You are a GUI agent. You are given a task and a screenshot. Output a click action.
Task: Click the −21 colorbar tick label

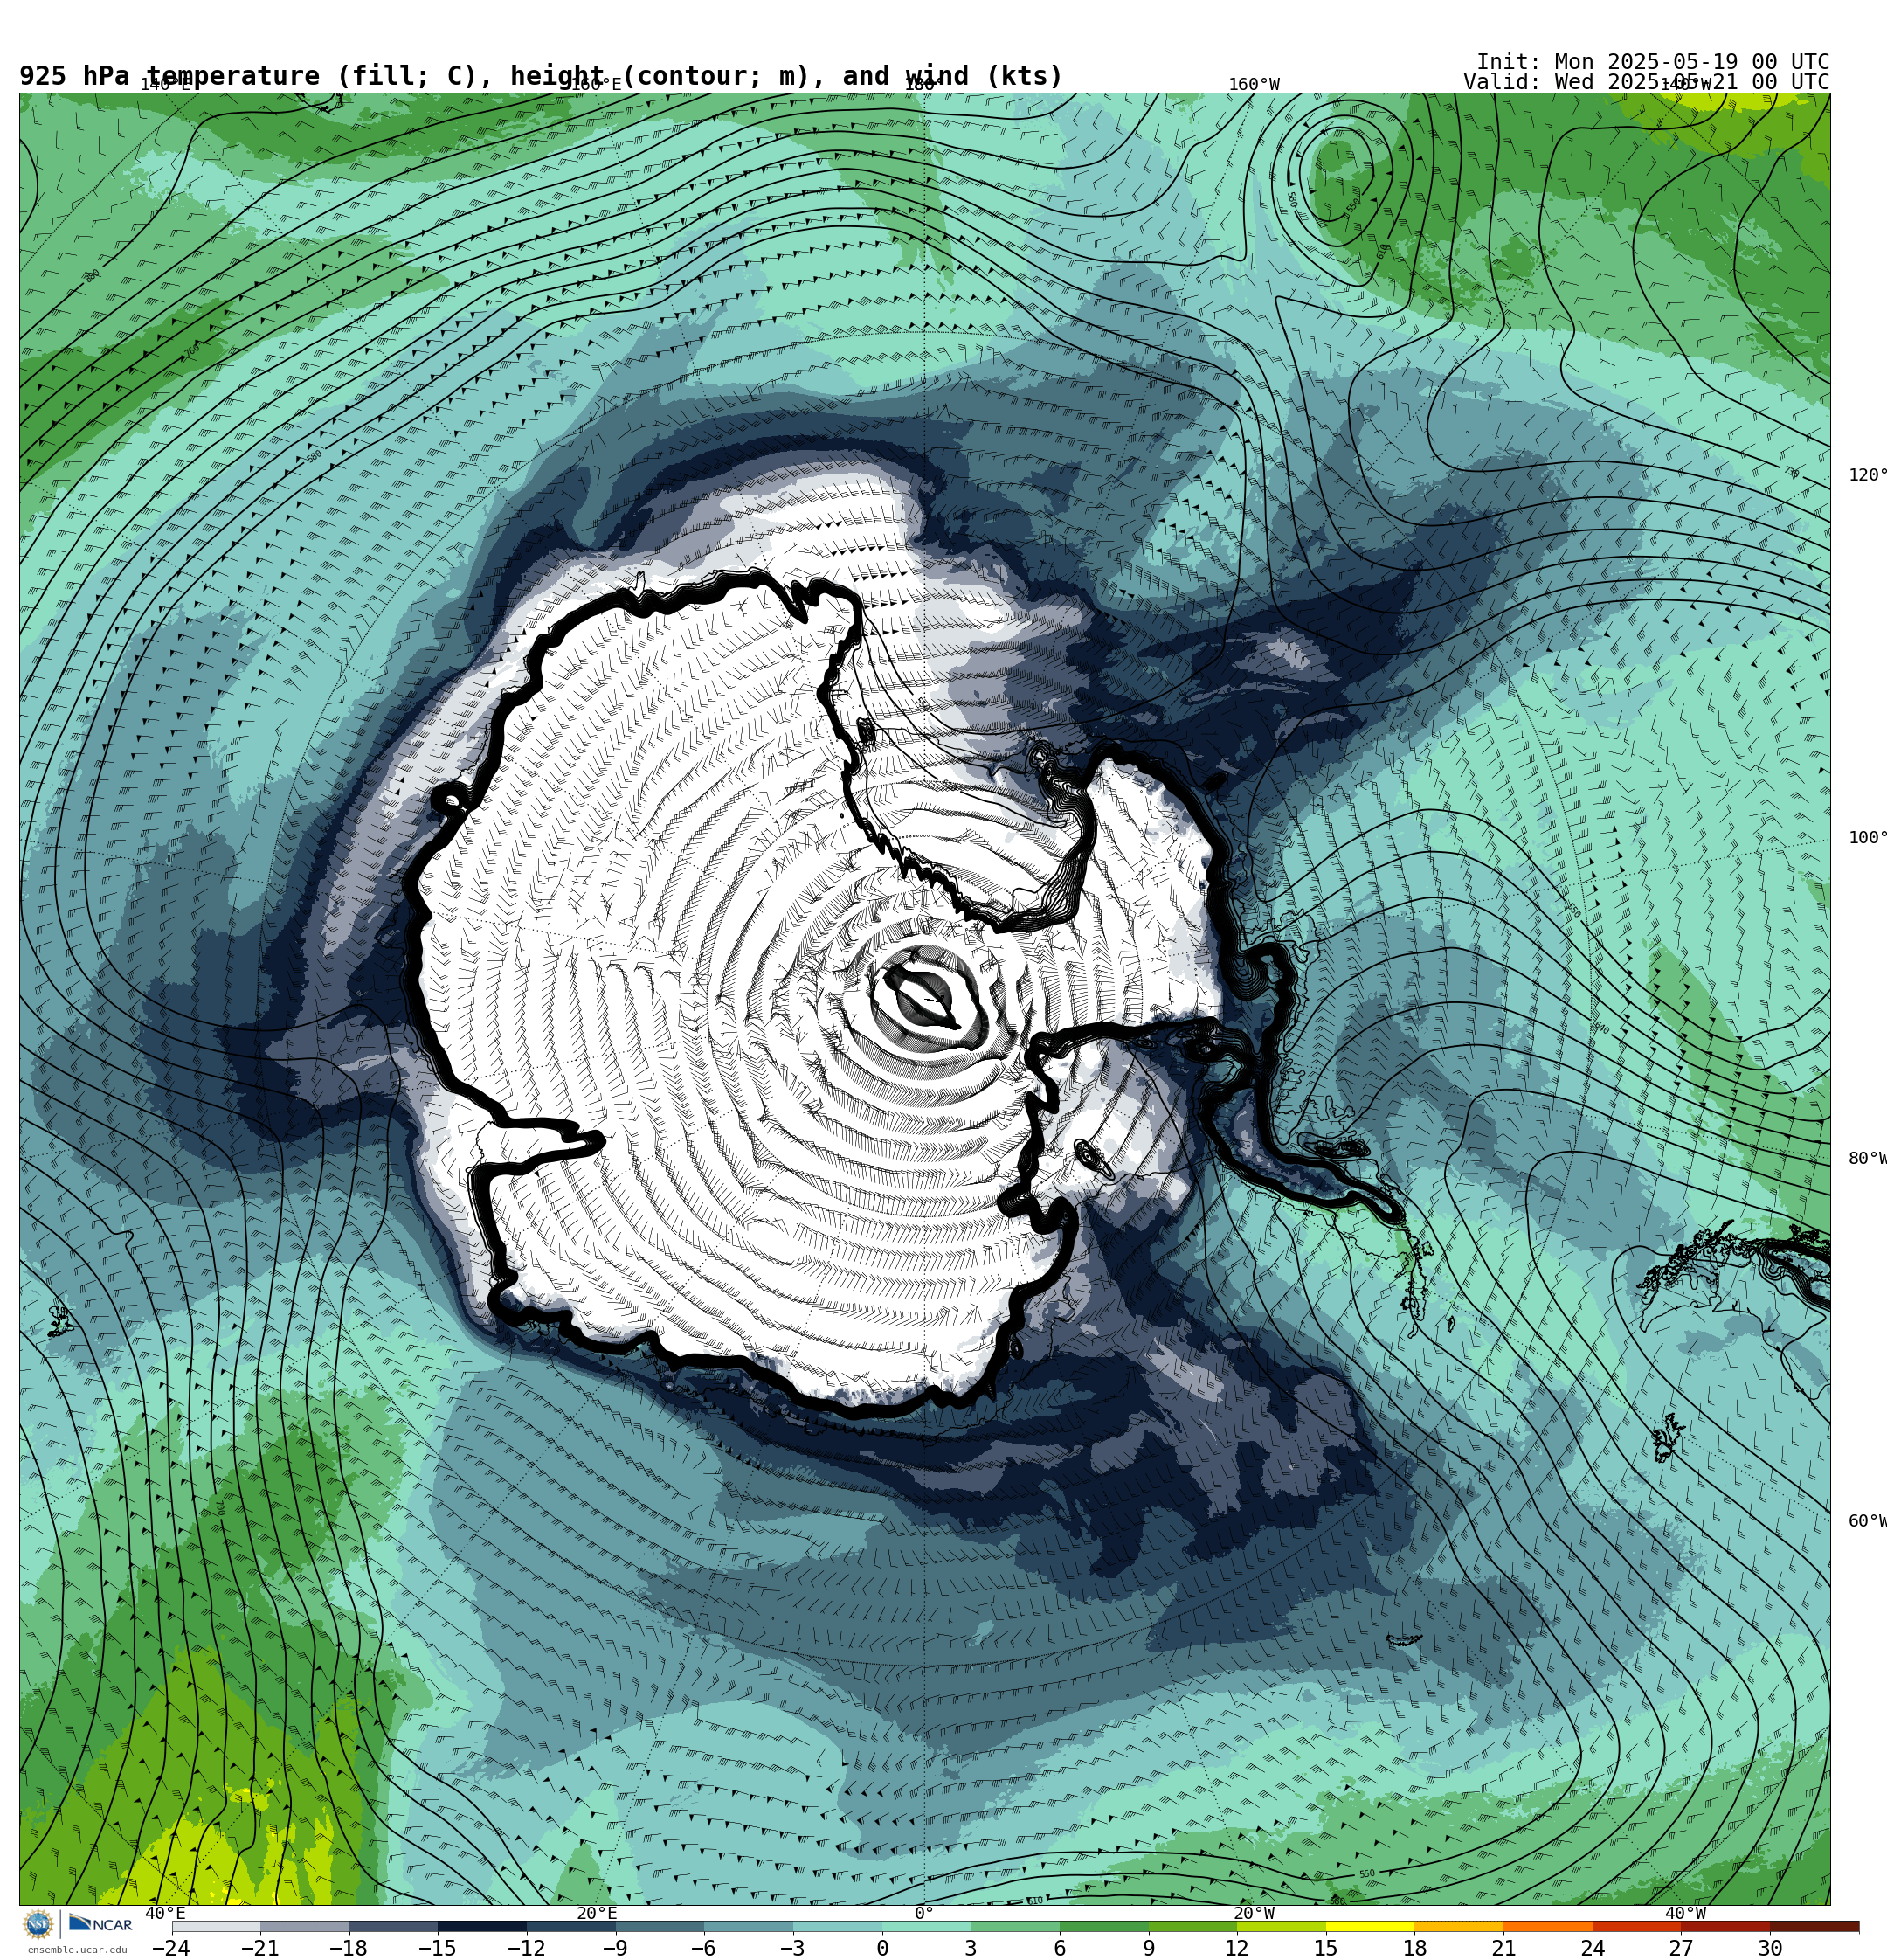[260, 1948]
